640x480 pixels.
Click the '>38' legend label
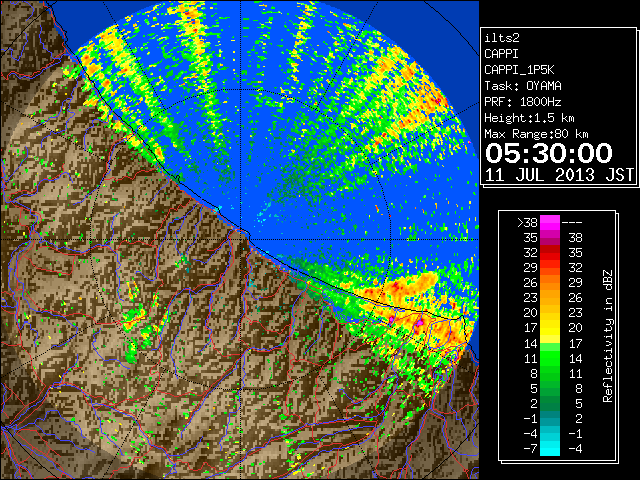527,222
